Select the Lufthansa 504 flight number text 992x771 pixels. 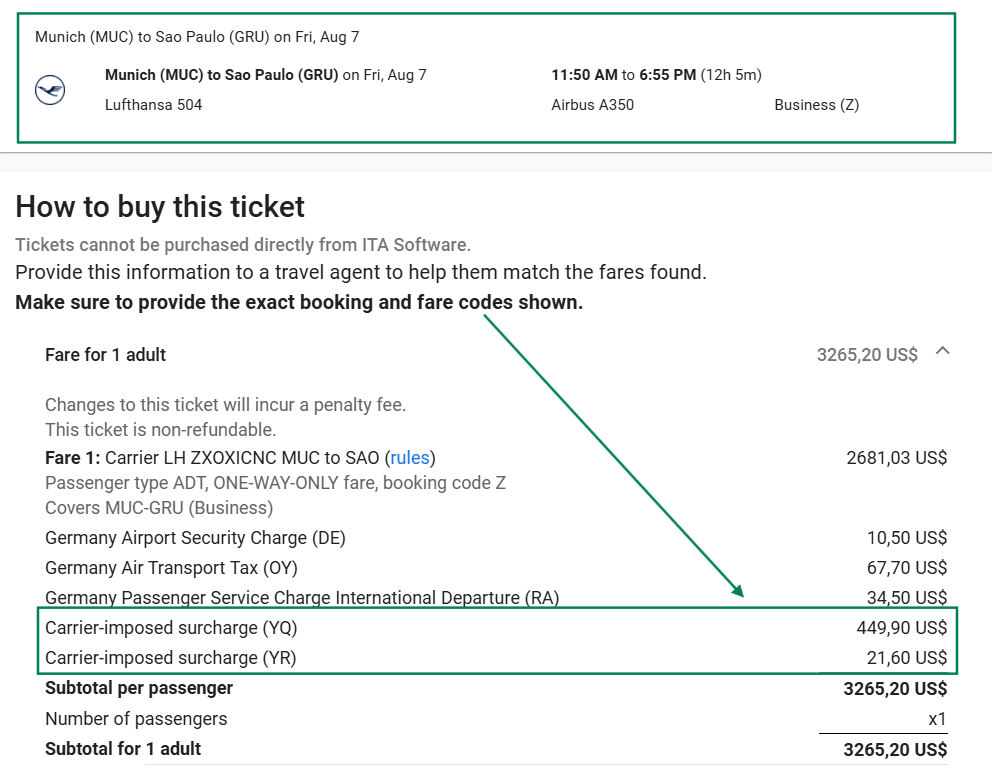coord(154,105)
